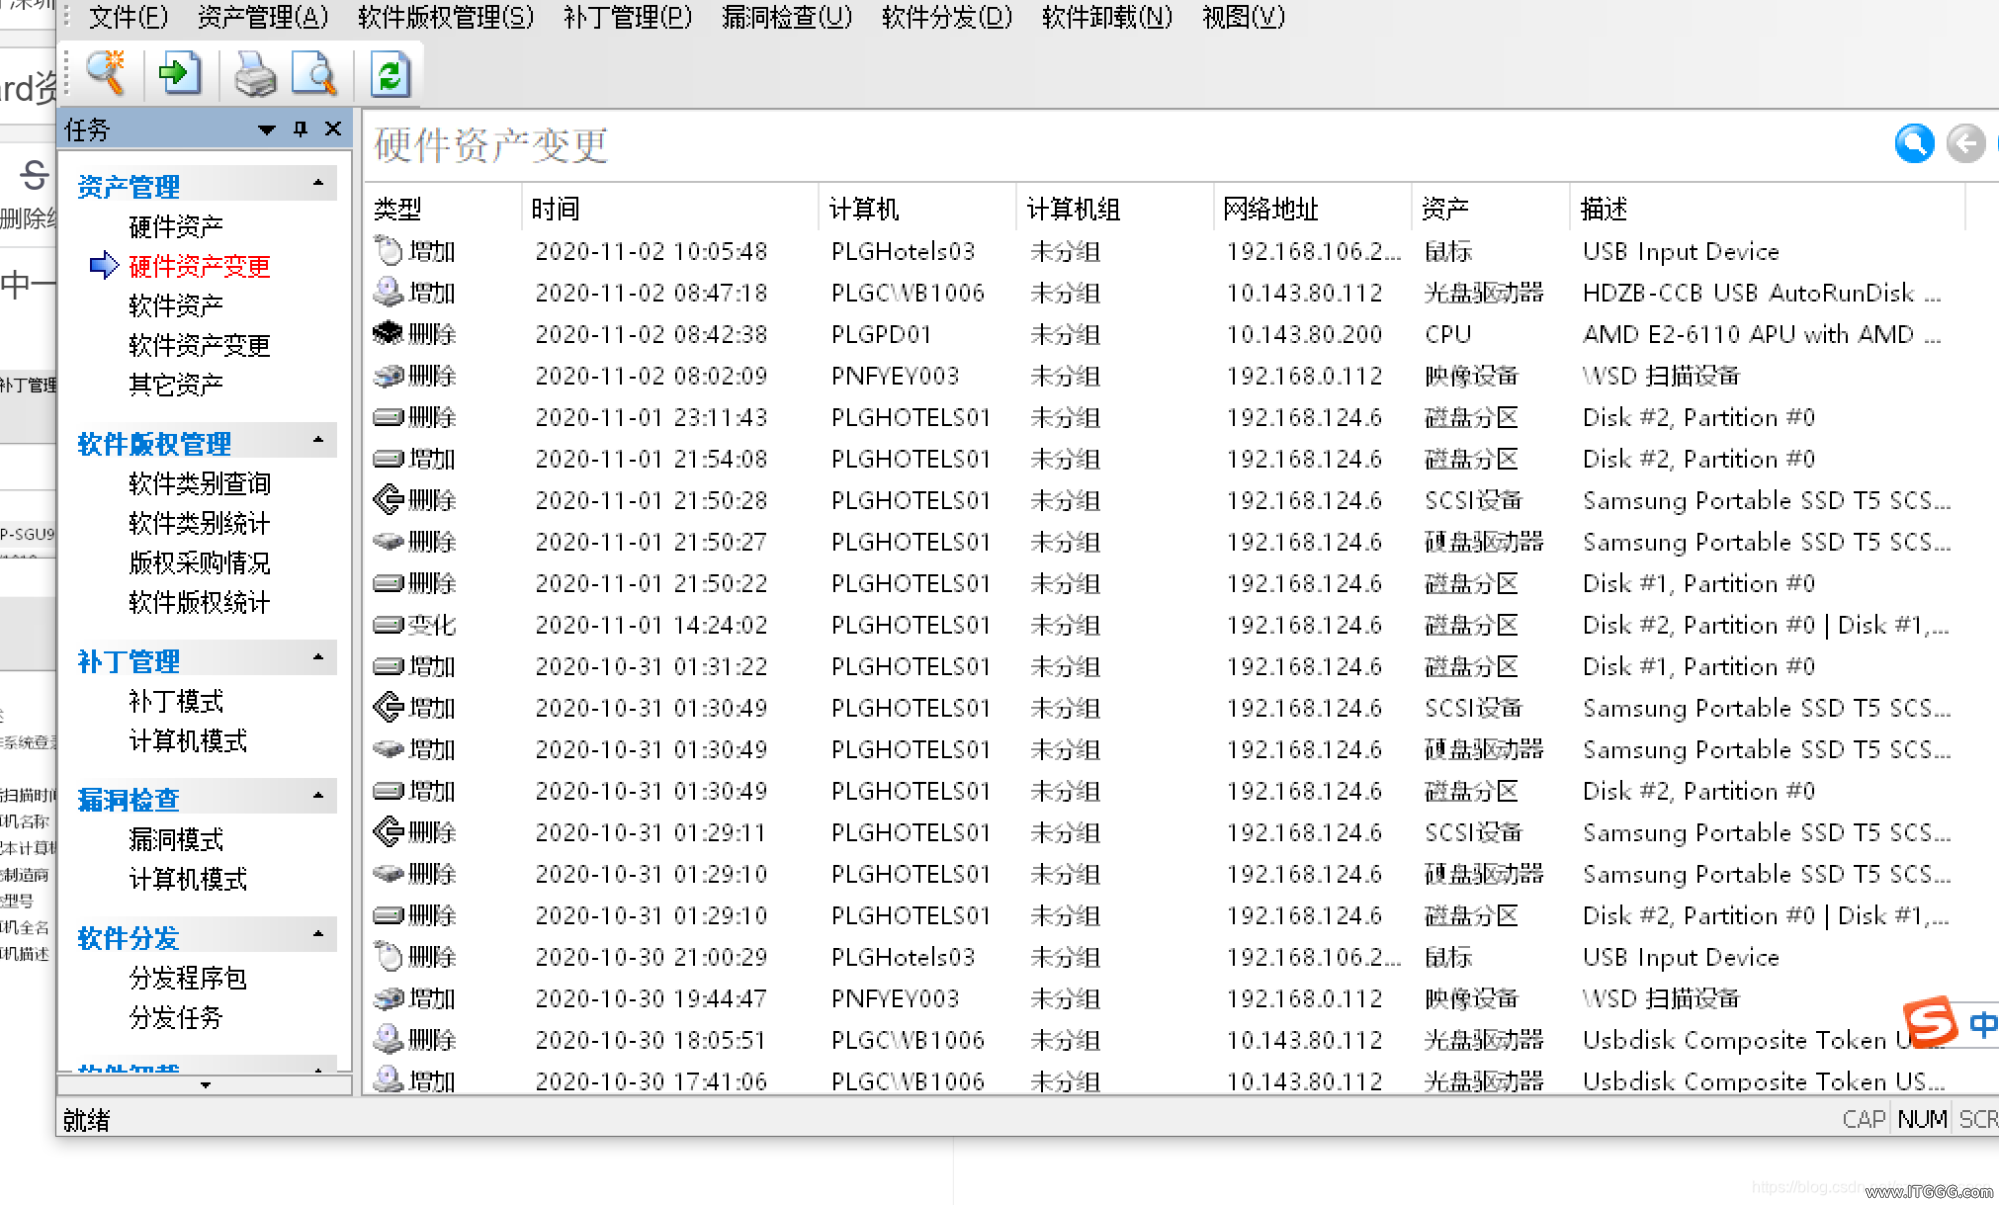Click the Sogou input method S icon
Image resolution: width=1999 pixels, height=1205 pixels.
pos(1929,1021)
